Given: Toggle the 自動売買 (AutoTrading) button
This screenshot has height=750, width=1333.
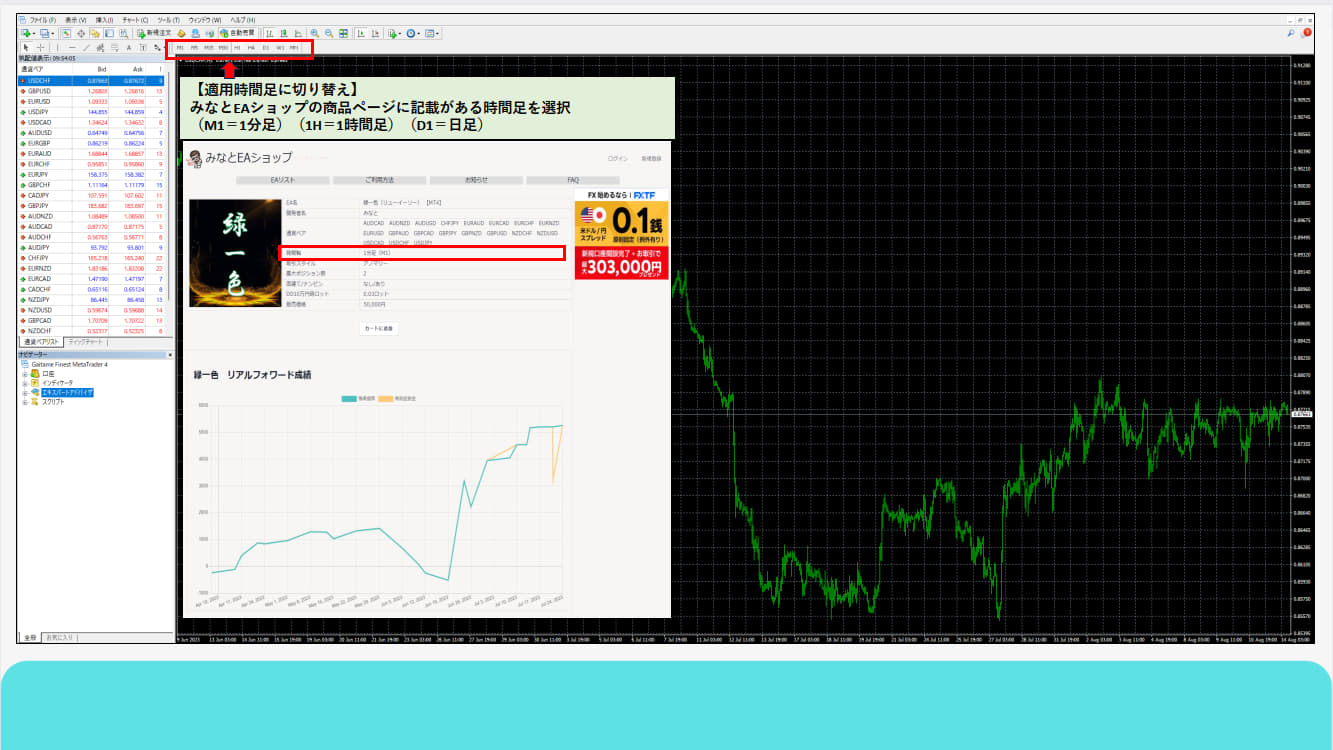Looking at the screenshot, I should (x=237, y=33).
